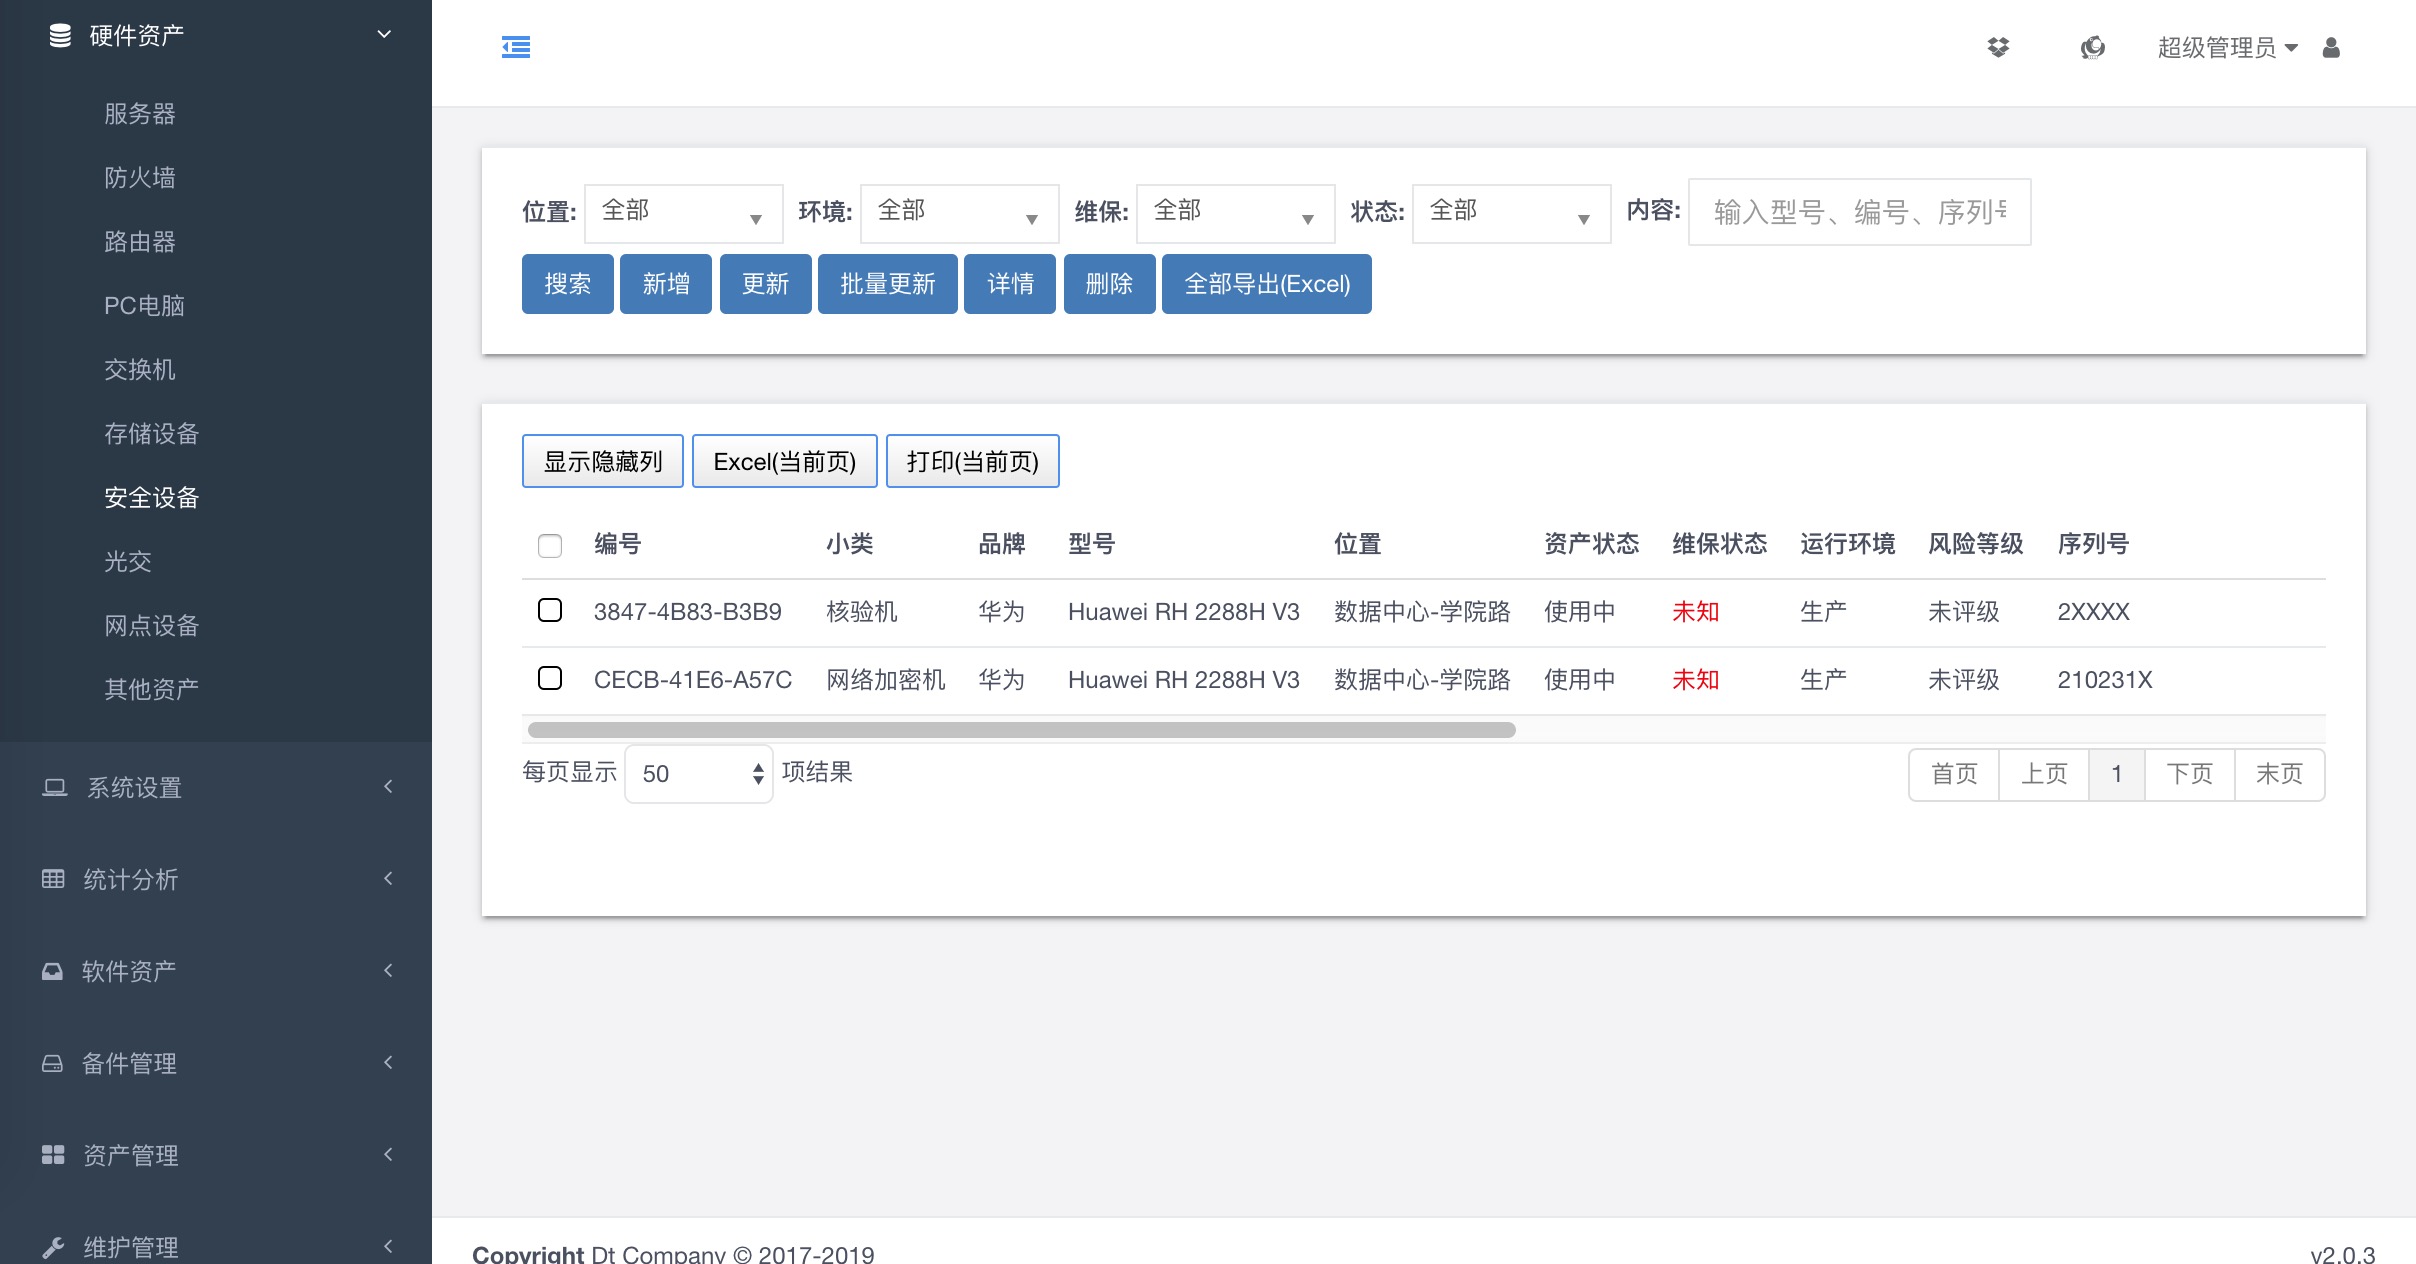Type in the 内容 search input field
Viewport: 2416px width, 1264px height.
[1858, 212]
